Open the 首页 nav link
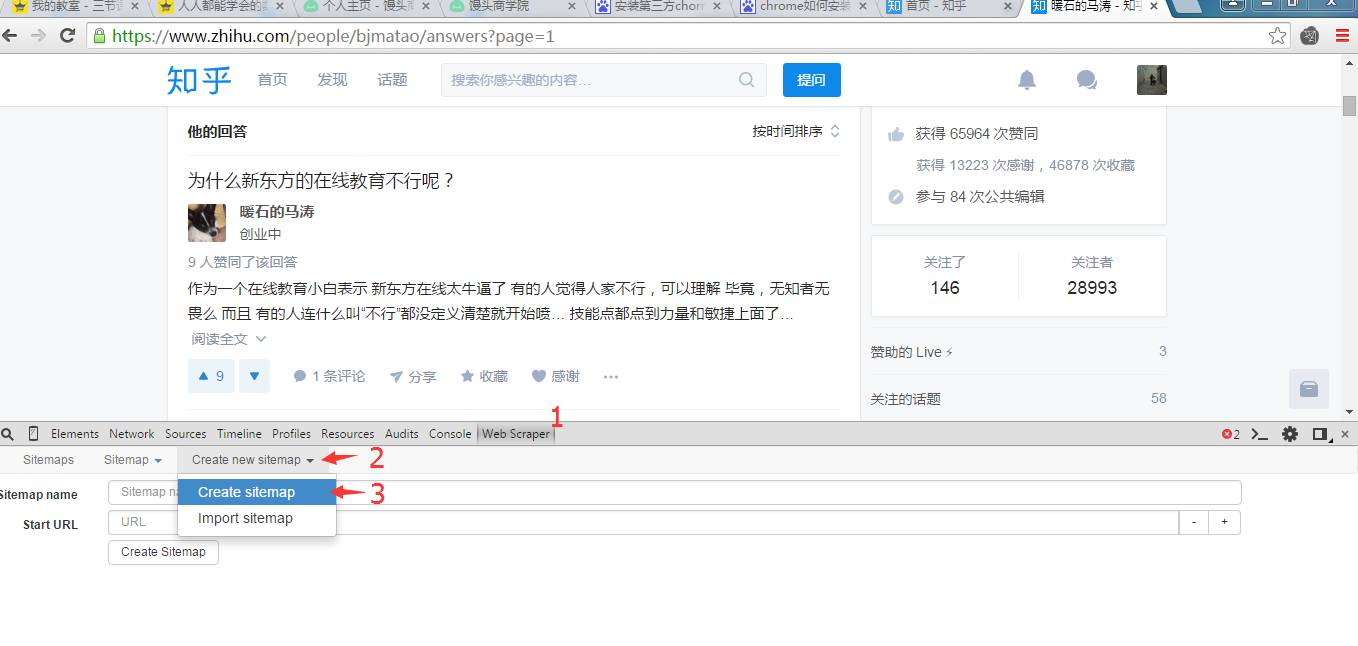Viewport: 1358px width, 646px height. coord(272,80)
